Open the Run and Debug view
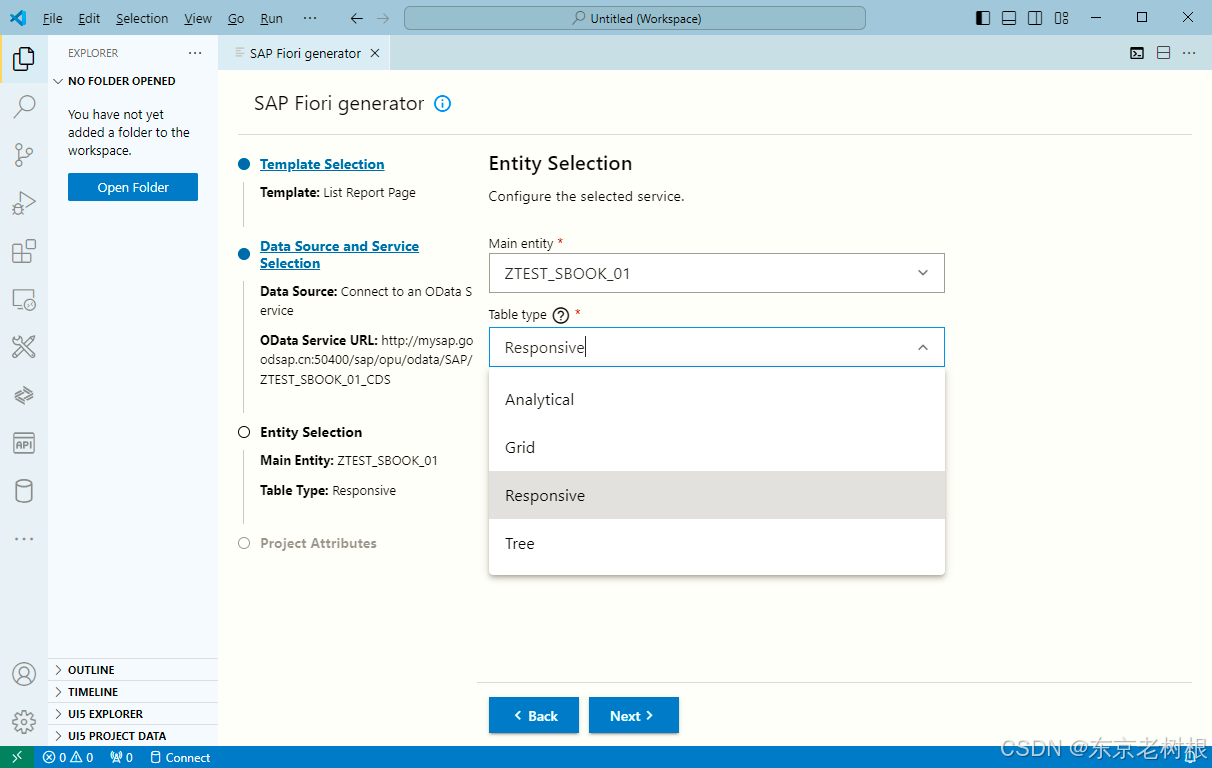 (x=24, y=203)
